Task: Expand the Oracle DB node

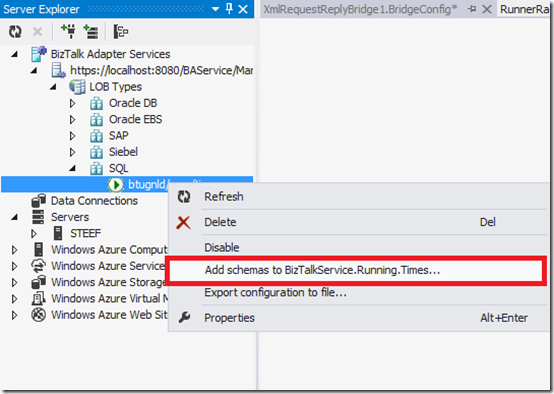Action: (72, 103)
